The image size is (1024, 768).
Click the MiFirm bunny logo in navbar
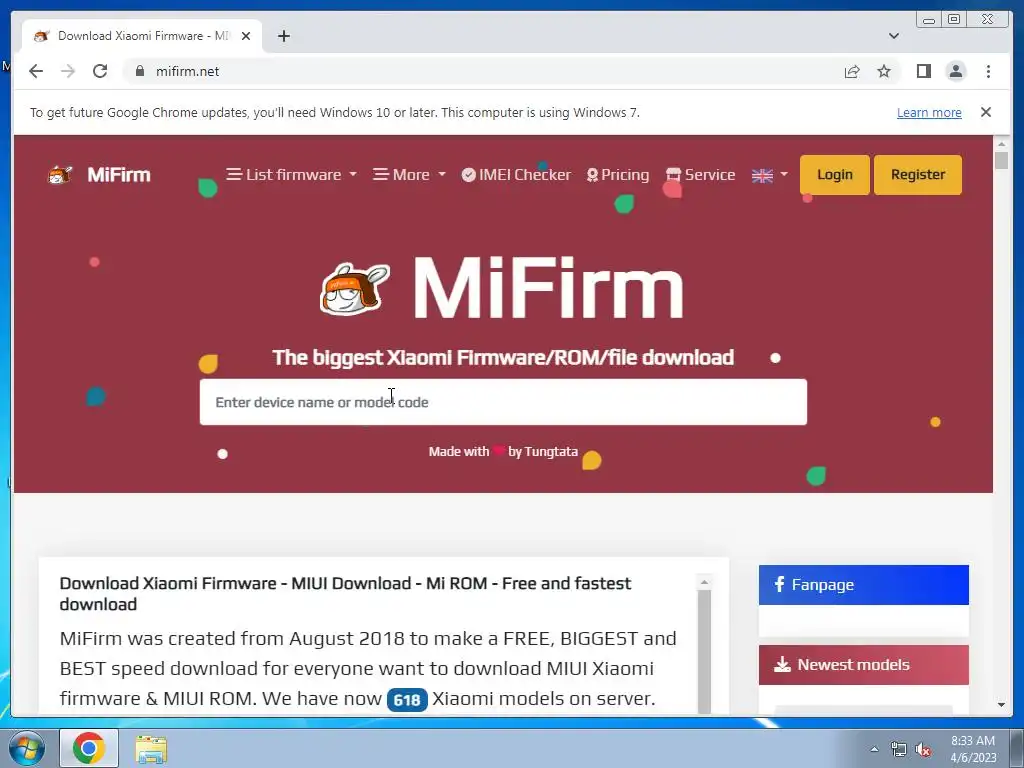pyautogui.click(x=59, y=175)
